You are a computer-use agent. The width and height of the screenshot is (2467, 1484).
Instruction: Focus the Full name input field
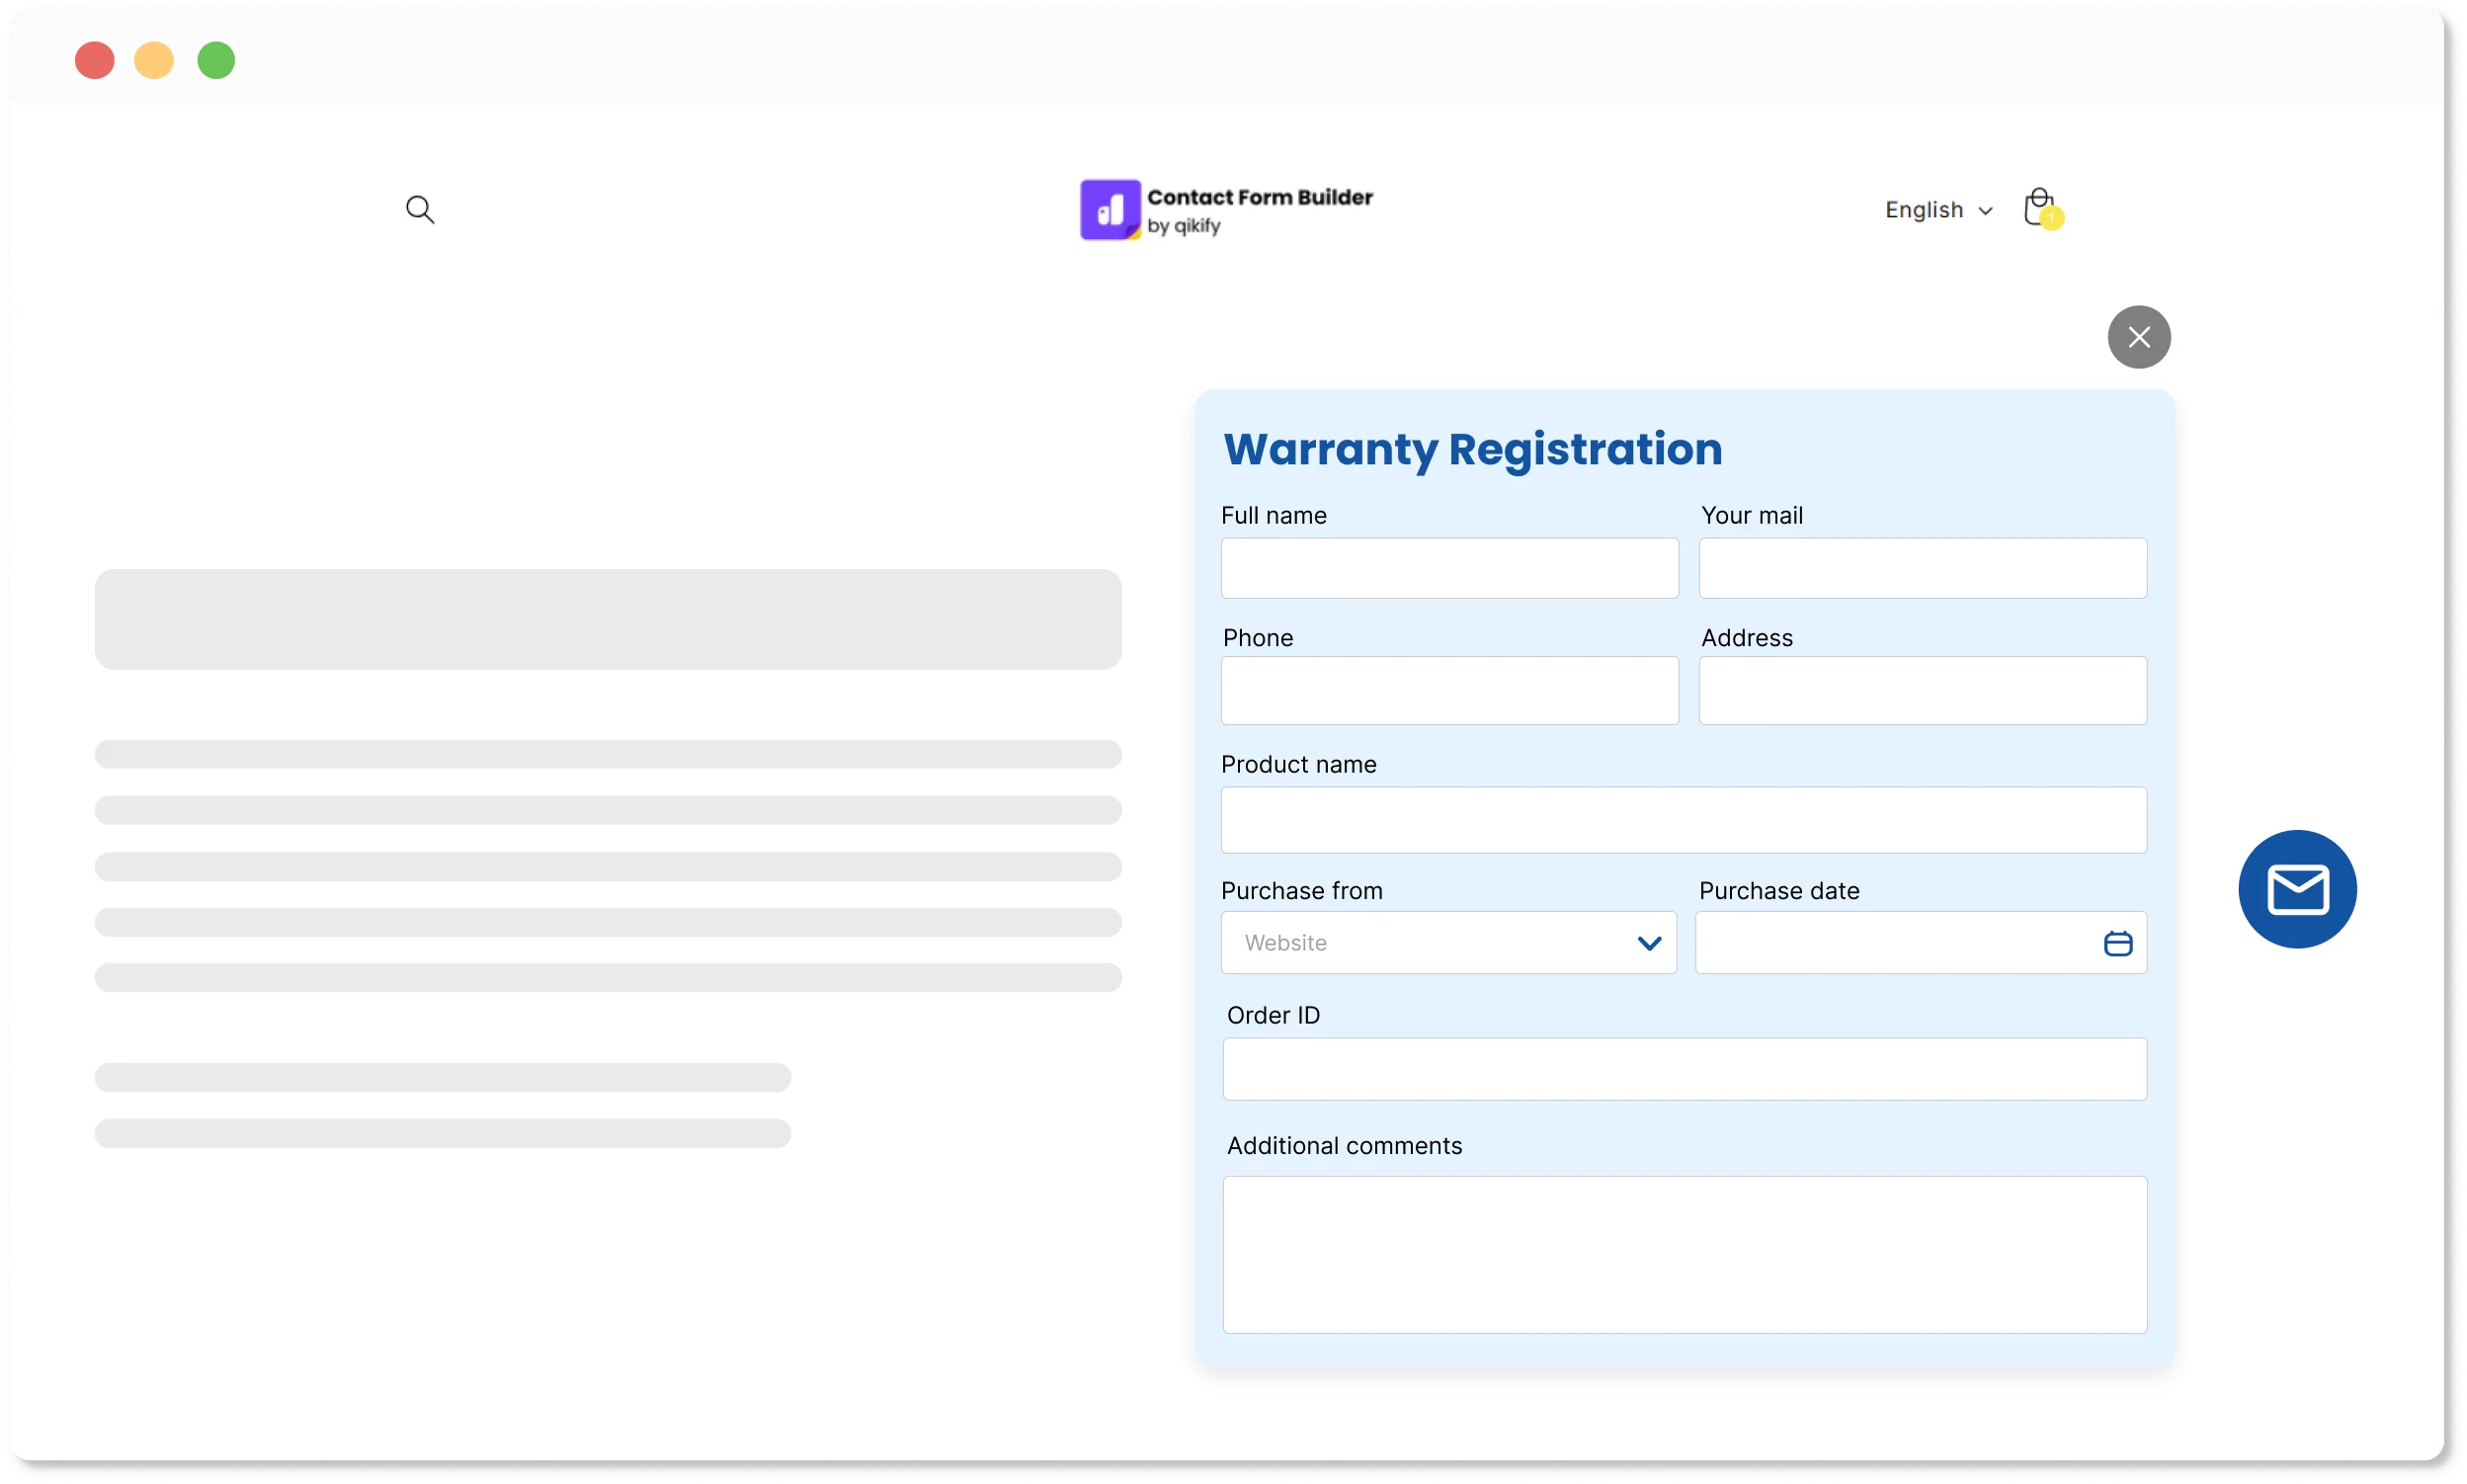click(x=1449, y=568)
